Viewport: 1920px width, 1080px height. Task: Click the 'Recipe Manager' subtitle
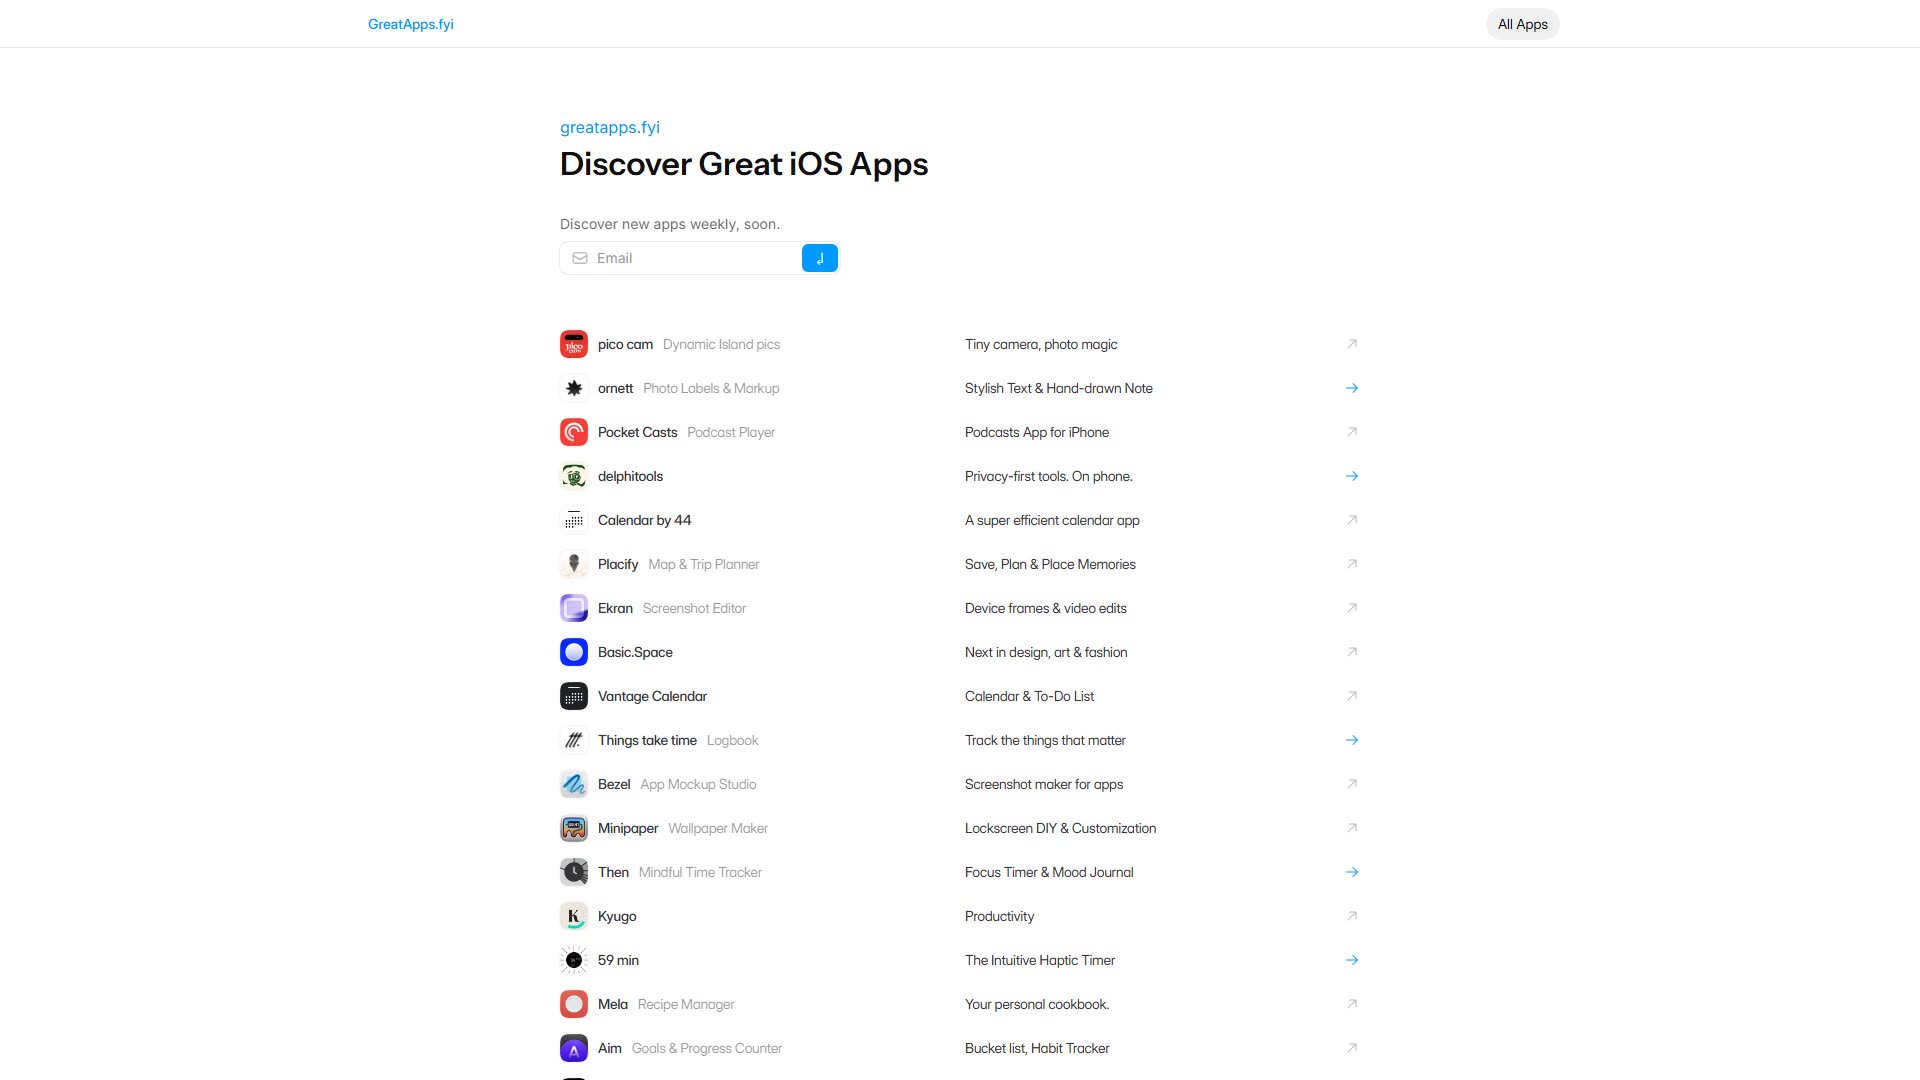tap(686, 1004)
